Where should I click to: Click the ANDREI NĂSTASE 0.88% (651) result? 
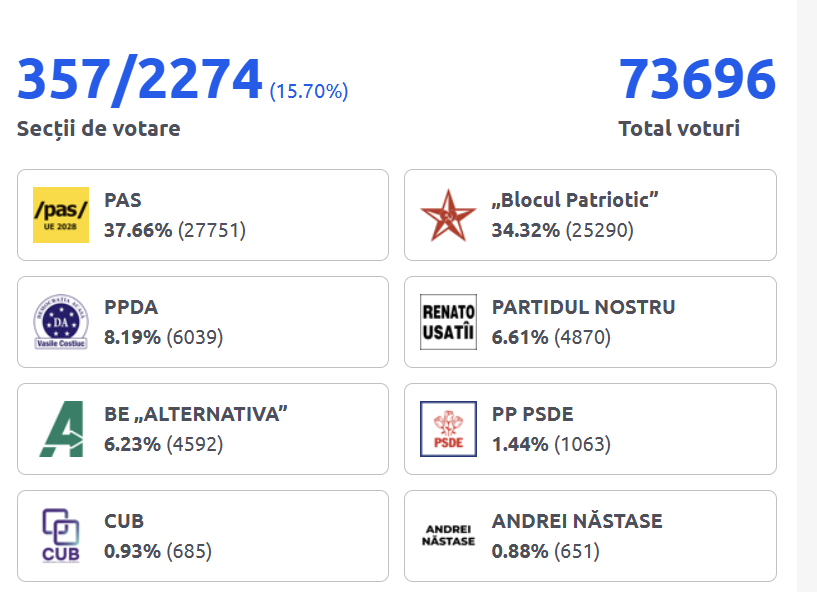pos(546,551)
